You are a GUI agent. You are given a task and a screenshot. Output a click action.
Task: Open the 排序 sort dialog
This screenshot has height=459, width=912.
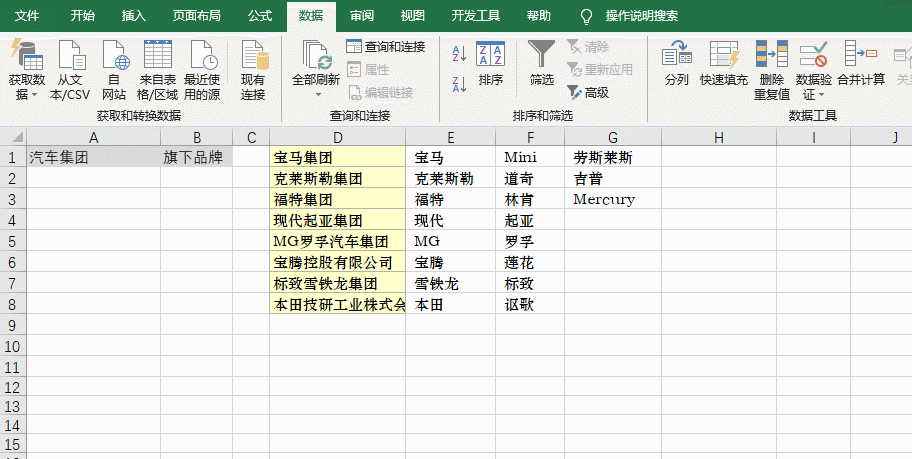tap(490, 63)
